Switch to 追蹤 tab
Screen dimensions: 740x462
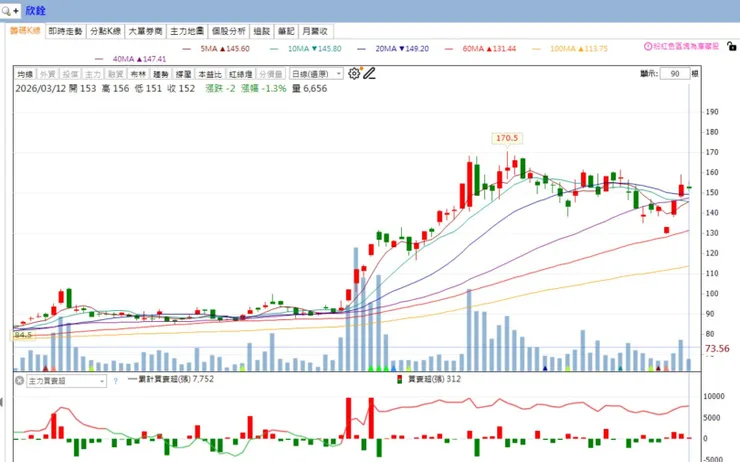point(261,31)
